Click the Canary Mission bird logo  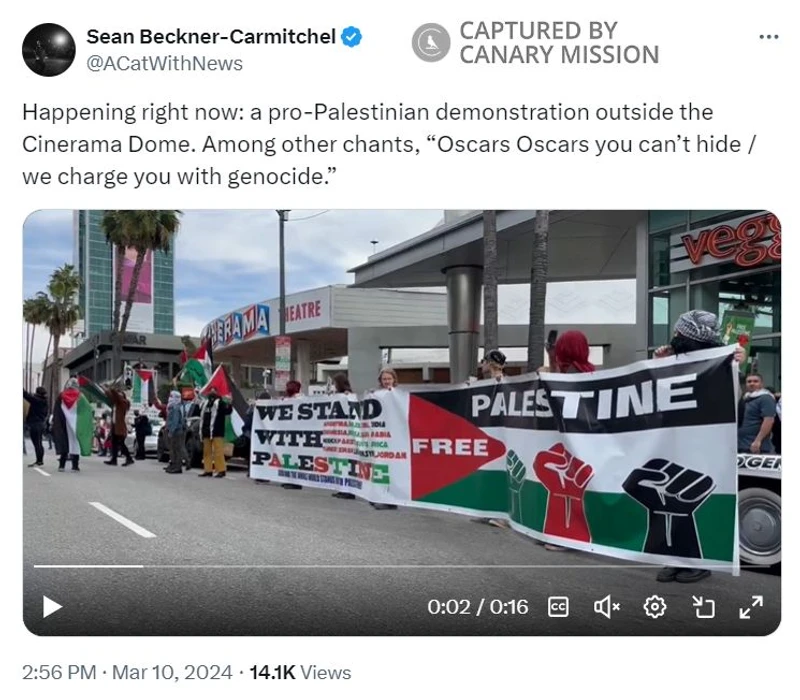431,42
